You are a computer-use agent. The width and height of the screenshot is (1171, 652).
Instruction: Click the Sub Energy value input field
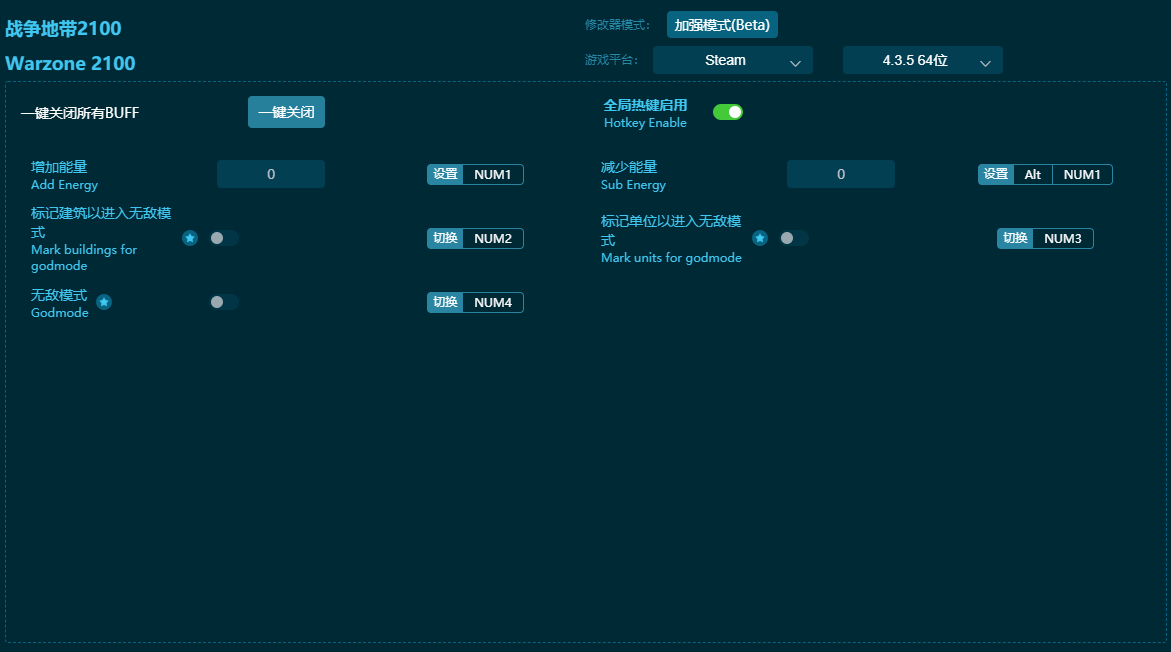click(x=840, y=174)
